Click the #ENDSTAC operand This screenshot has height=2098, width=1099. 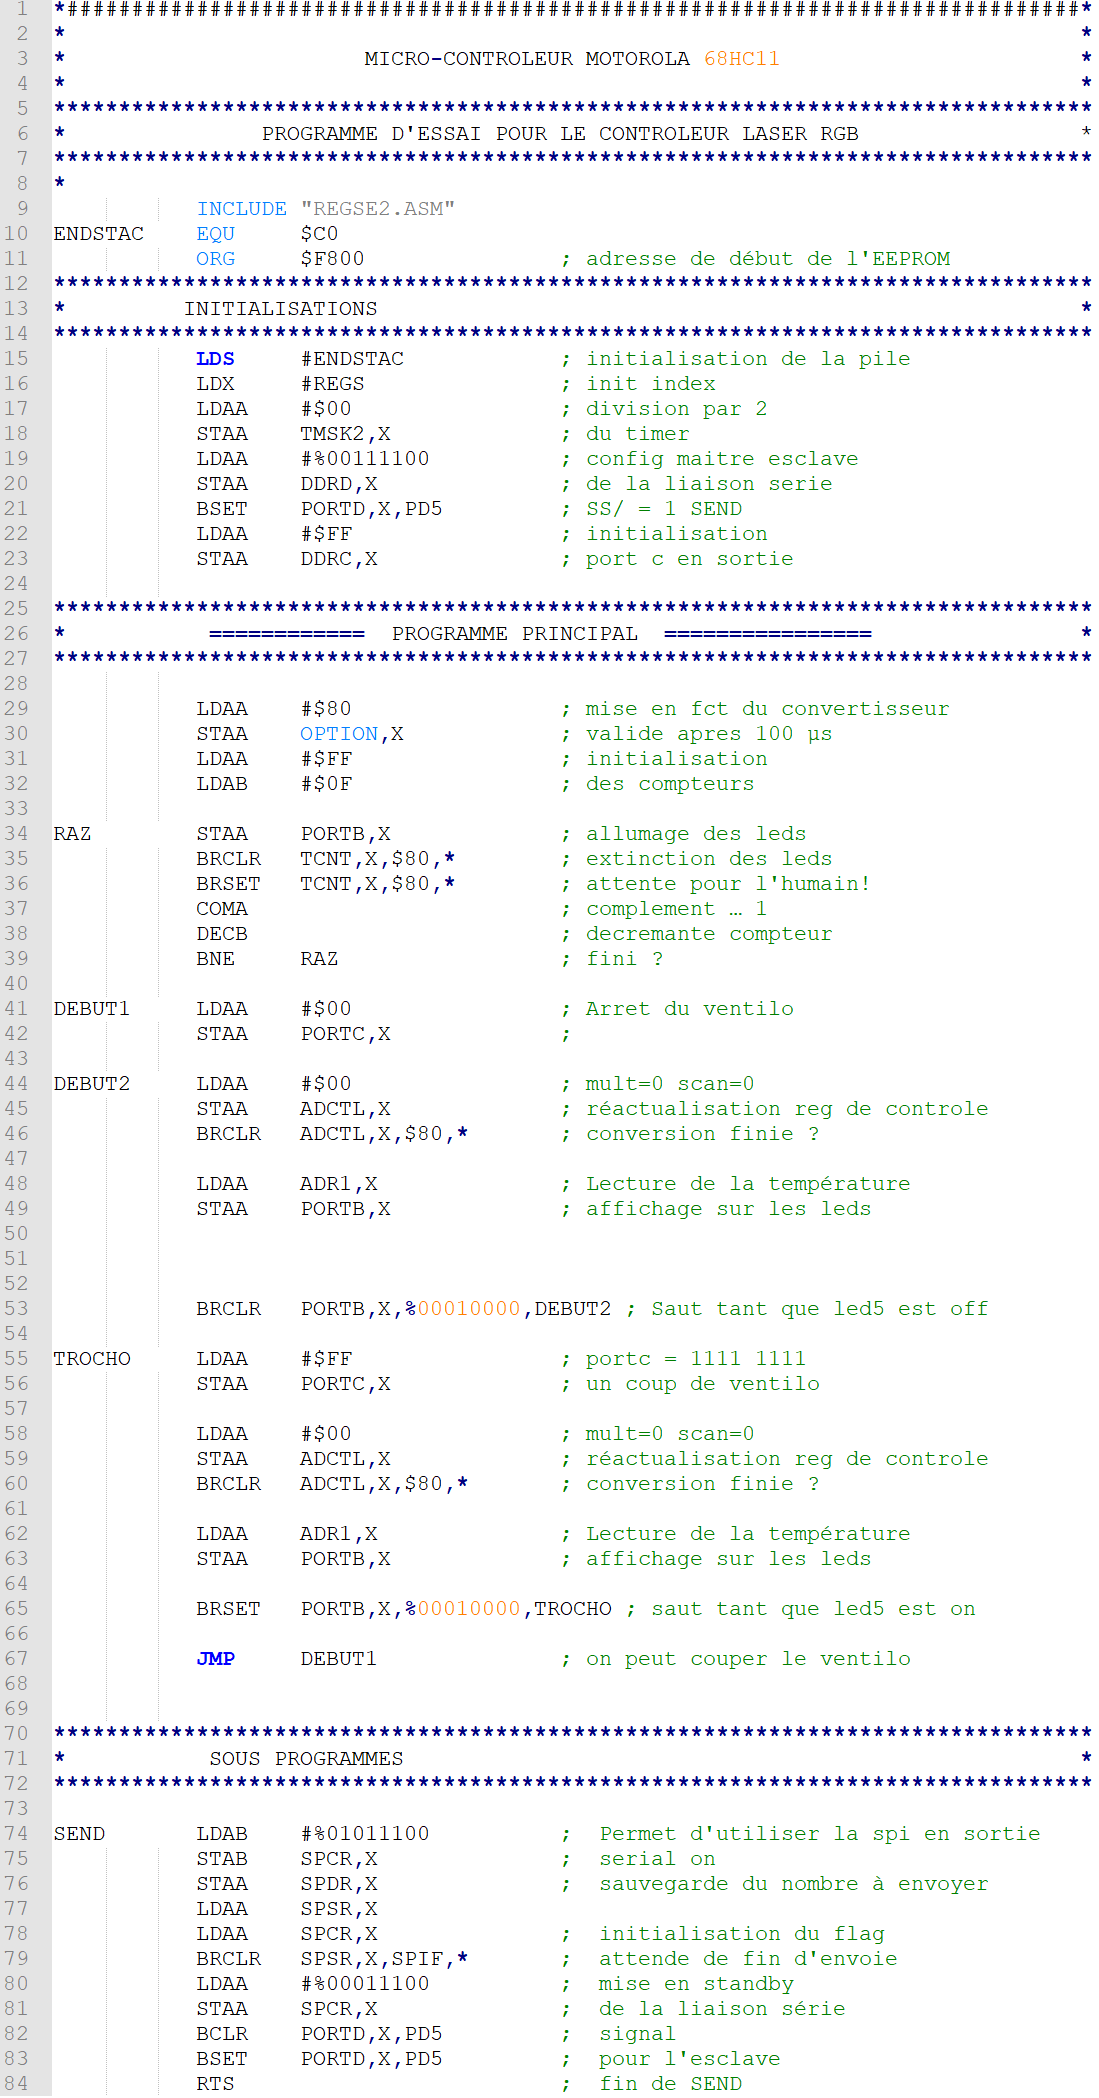tap(352, 359)
